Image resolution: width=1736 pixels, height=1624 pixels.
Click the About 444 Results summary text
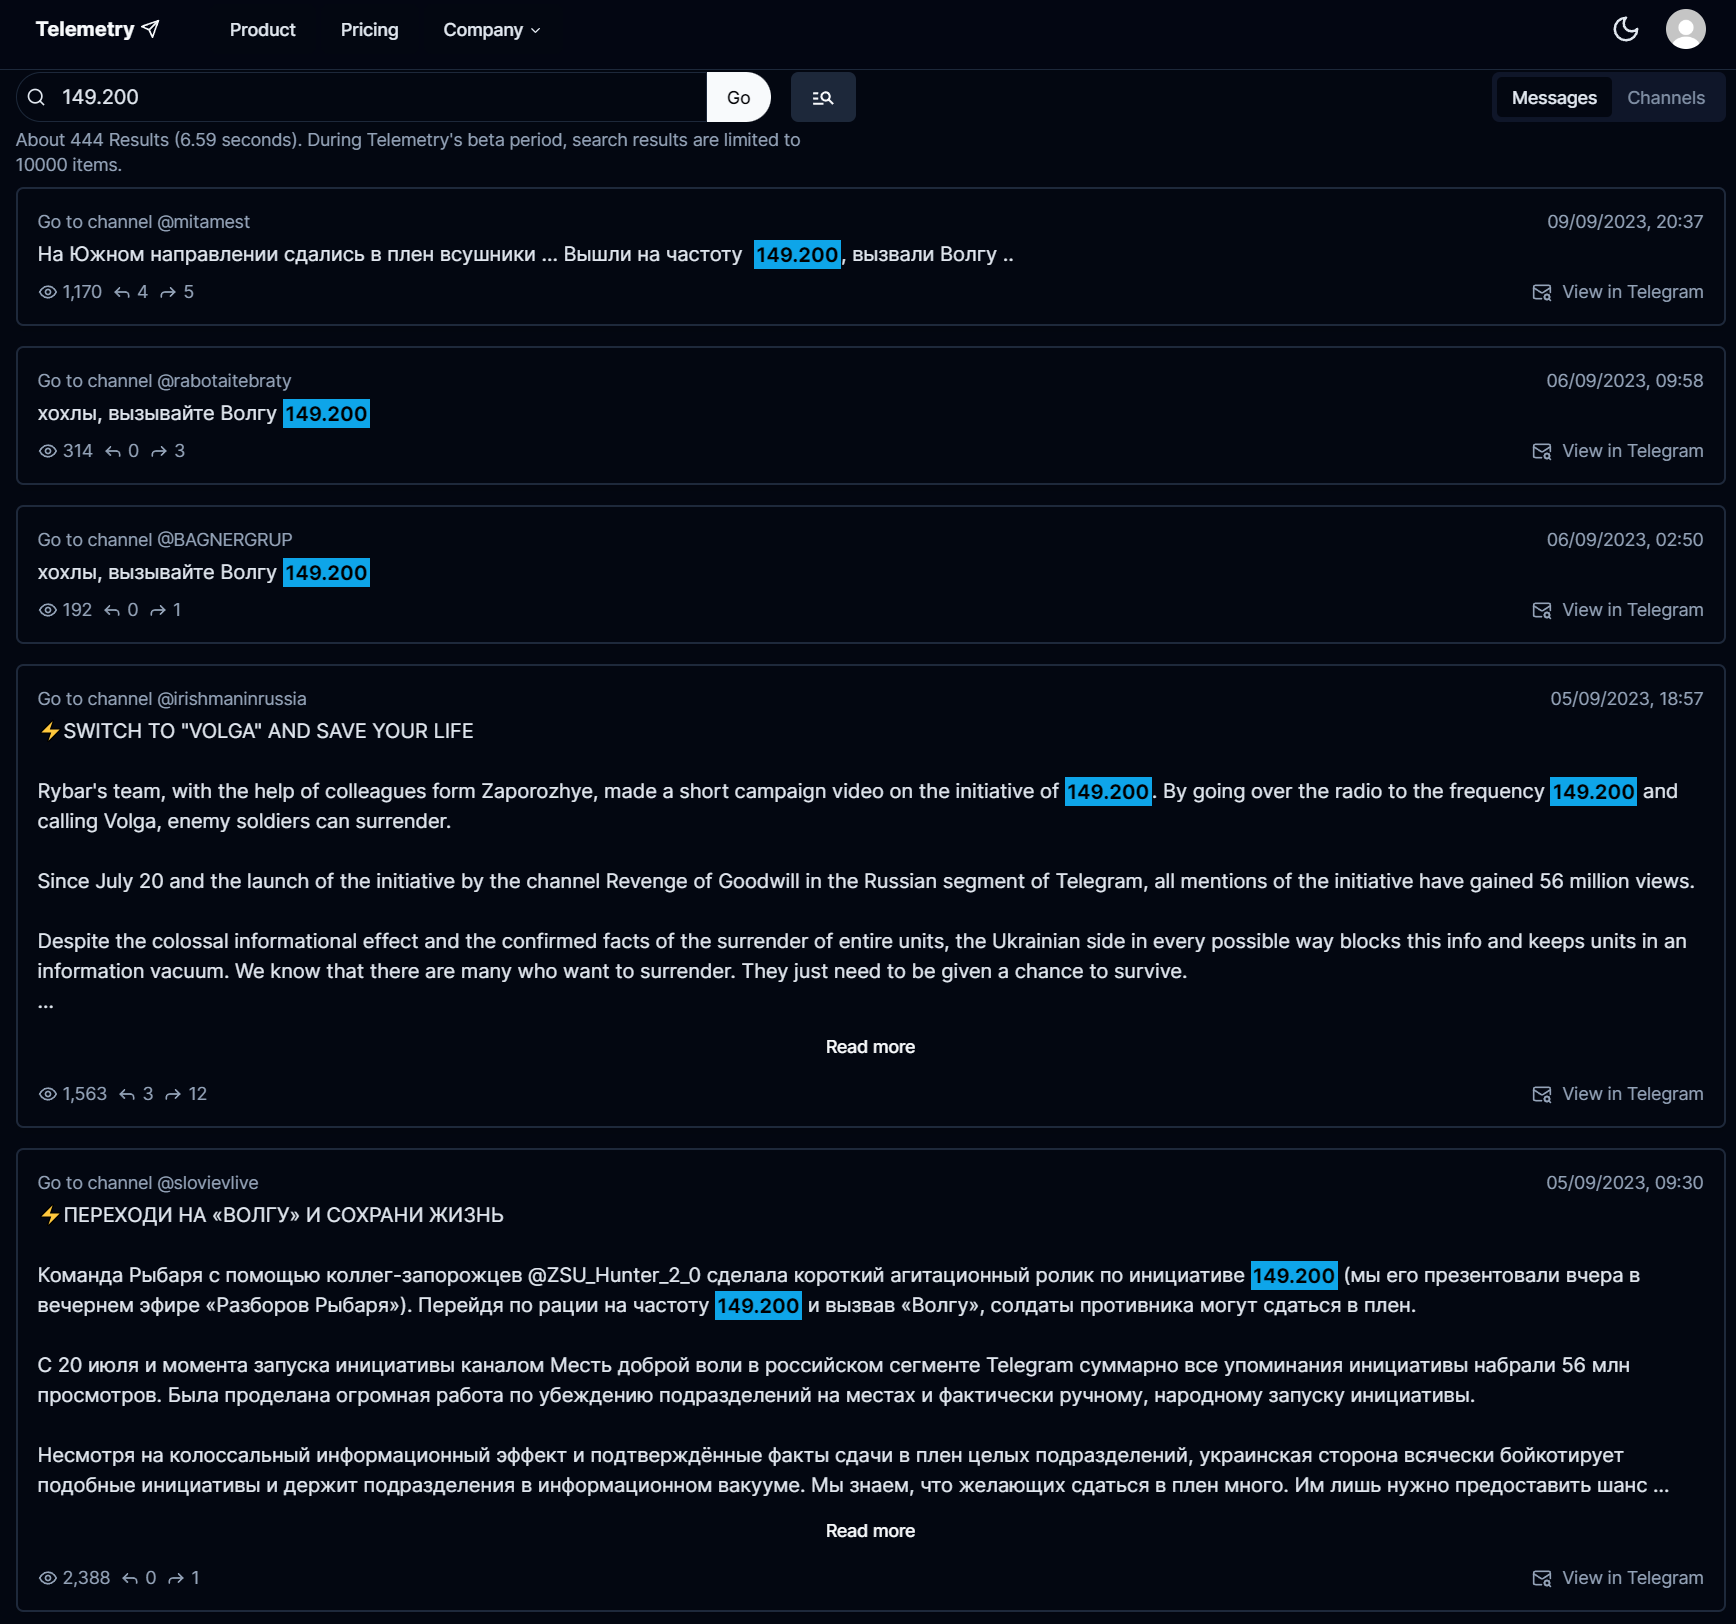pos(408,152)
